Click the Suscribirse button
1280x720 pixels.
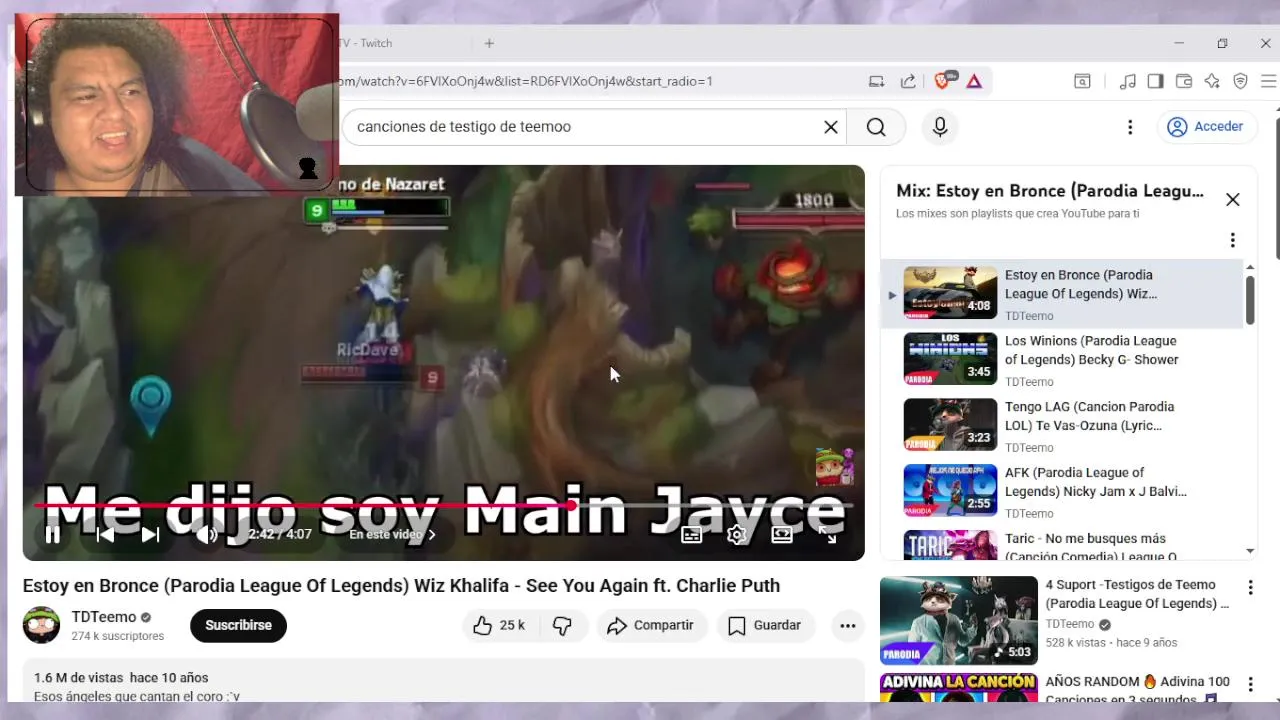click(238, 625)
